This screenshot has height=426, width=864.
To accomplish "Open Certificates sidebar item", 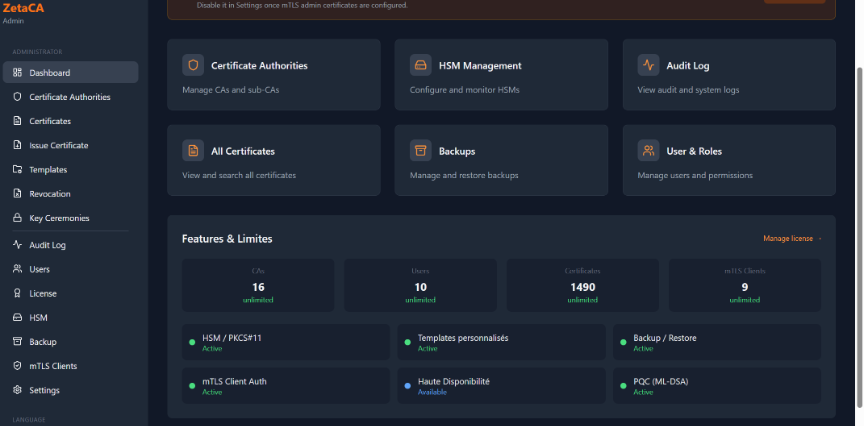I will tap(71, 121).
